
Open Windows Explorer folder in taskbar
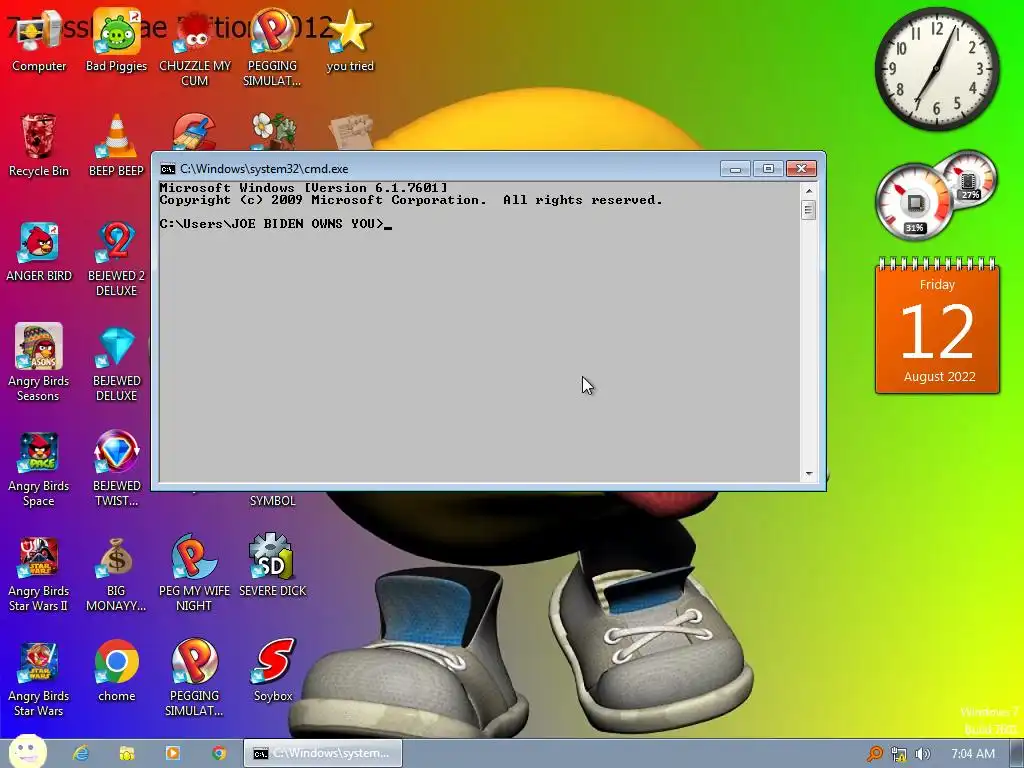pyautogui.click(x=127, y=753)
